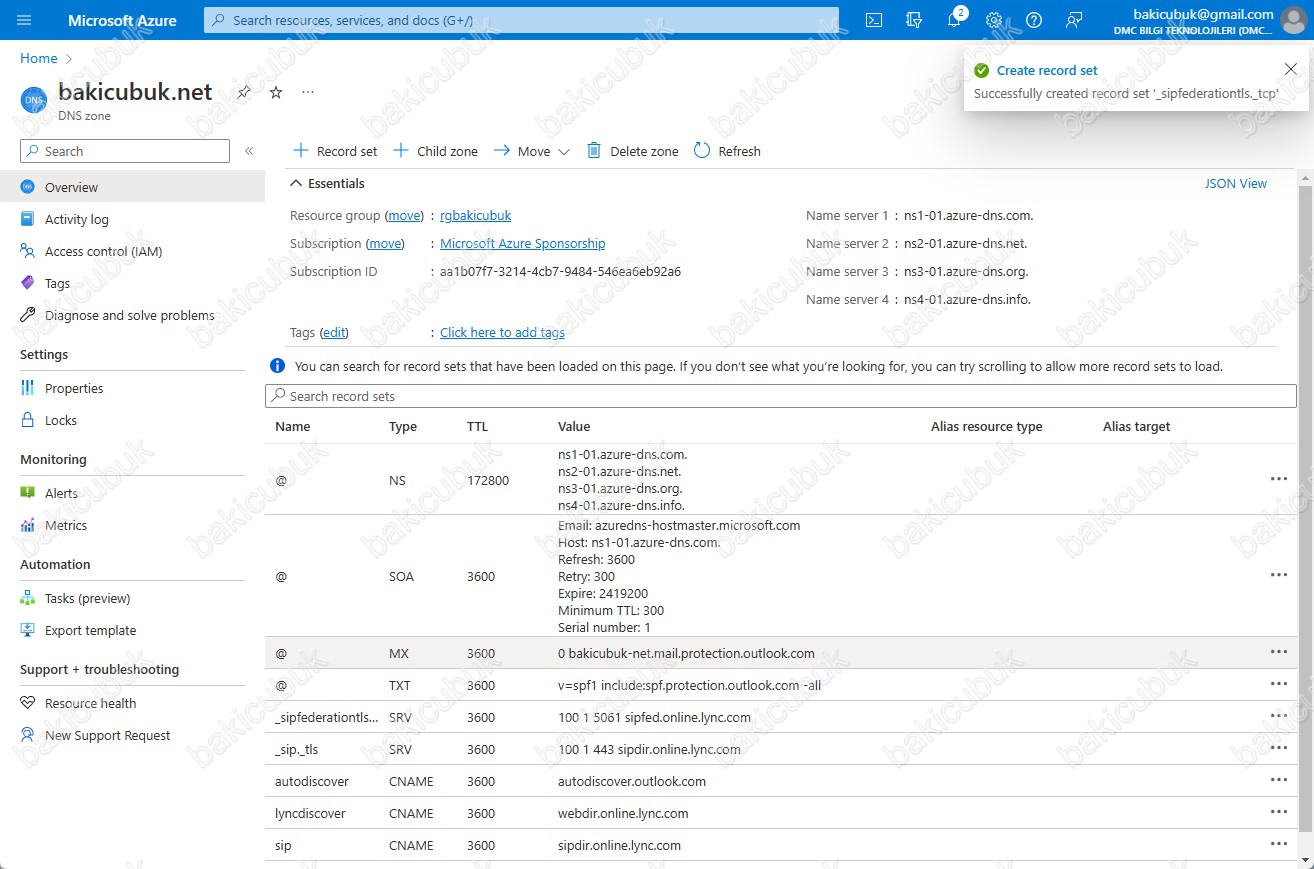The height and width of the screenshot is (869, 1314).
Task: Open Cloud Shell from the top bar
Action: click(873, 20)
